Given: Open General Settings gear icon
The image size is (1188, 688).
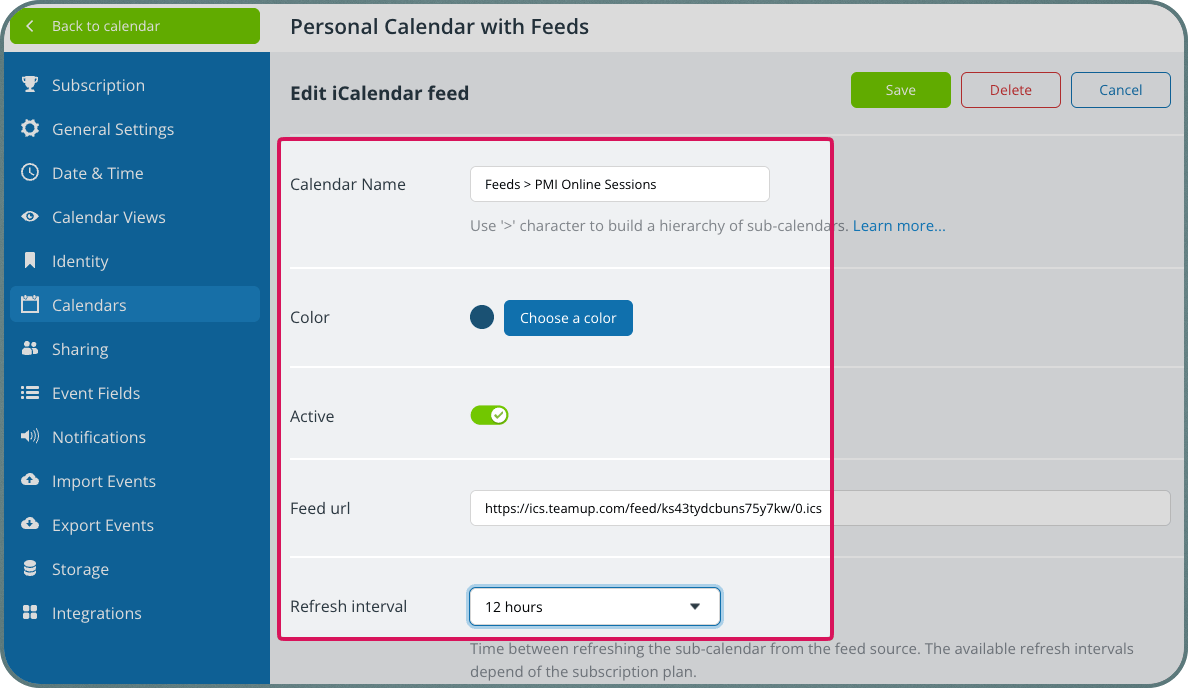Looking at the screenshot, I should (30, 128).
